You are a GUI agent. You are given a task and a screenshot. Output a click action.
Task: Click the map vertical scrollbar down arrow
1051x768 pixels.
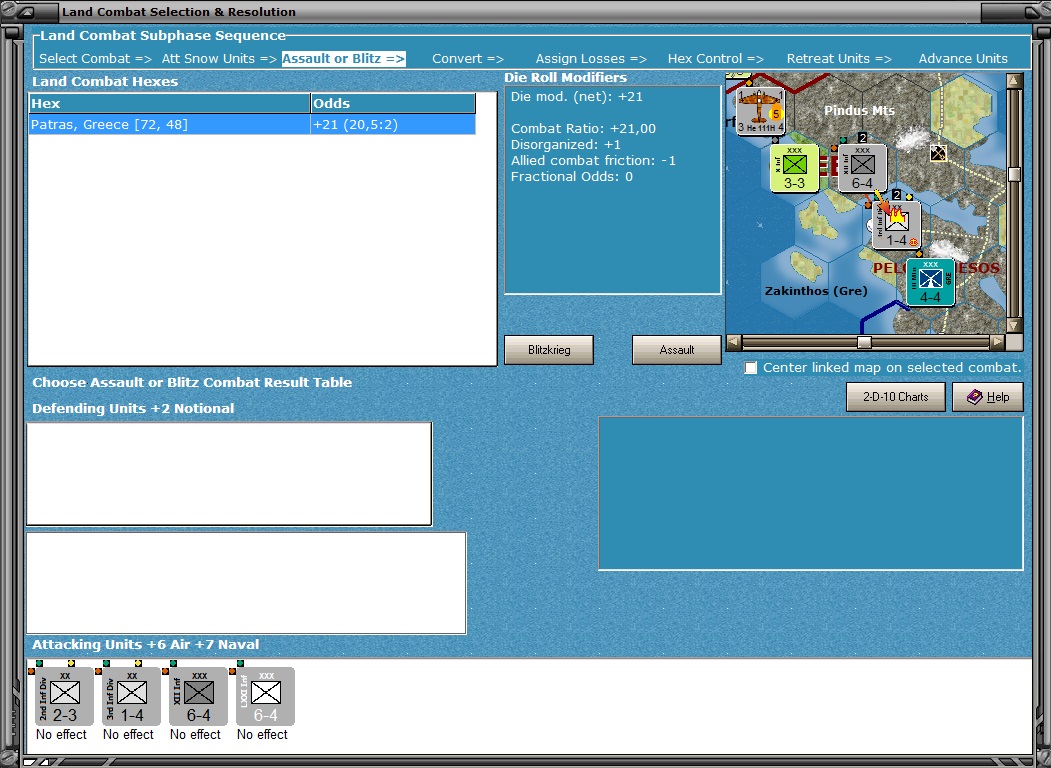coord(1014,326)
